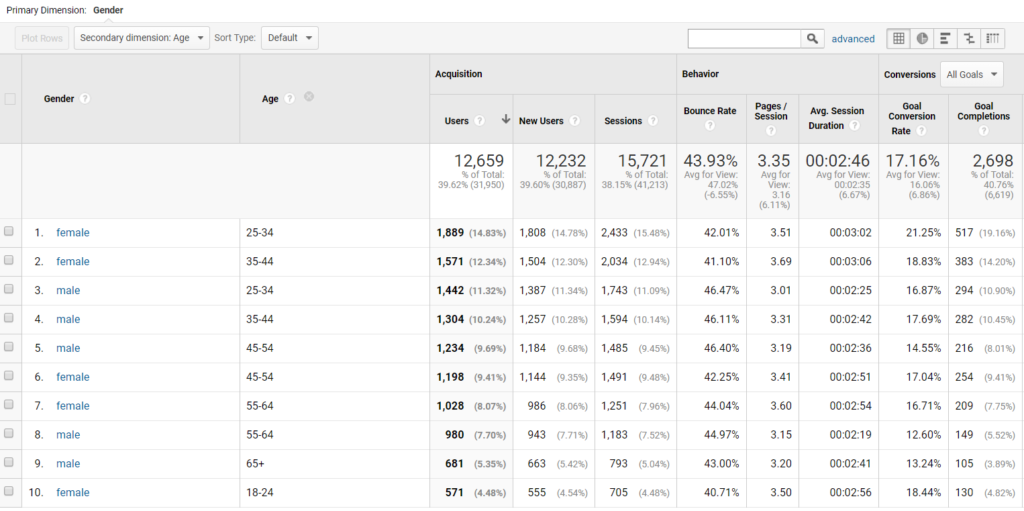Open male link in row 9
Viewport: 1024px width, 511px height.
click(68, 463)
